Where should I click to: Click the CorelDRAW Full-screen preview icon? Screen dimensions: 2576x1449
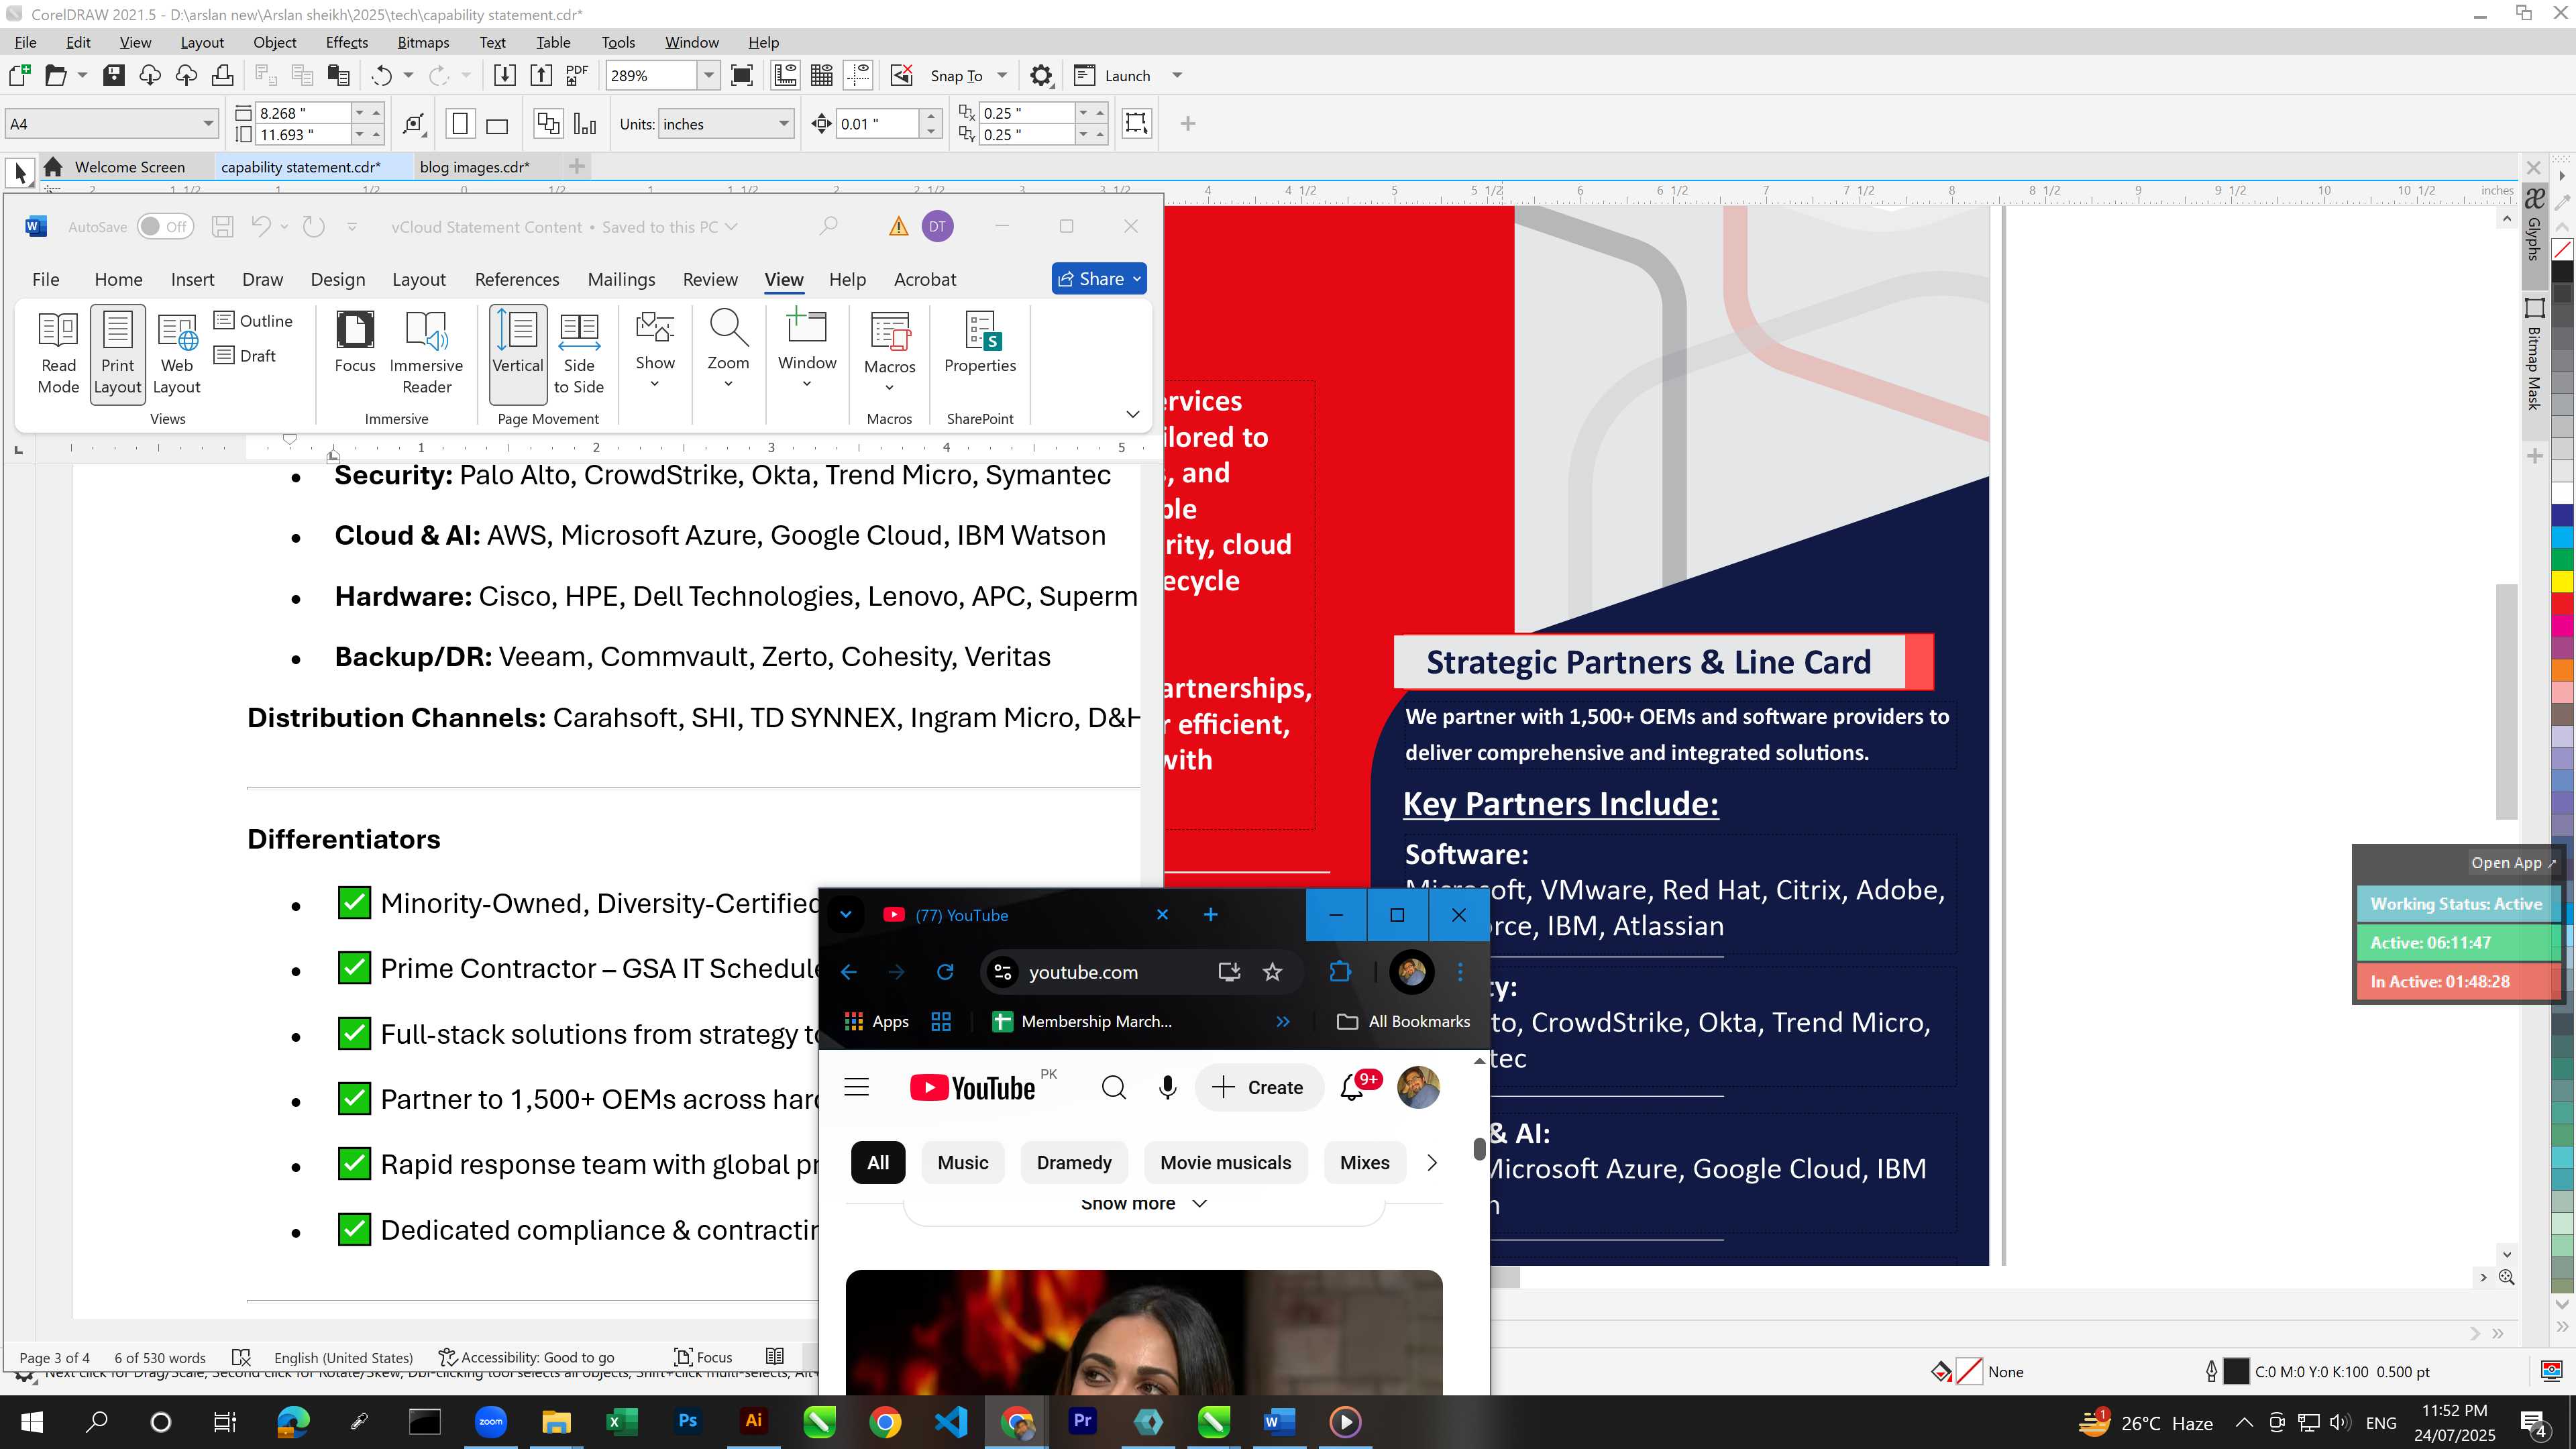(x=742, y=76)
